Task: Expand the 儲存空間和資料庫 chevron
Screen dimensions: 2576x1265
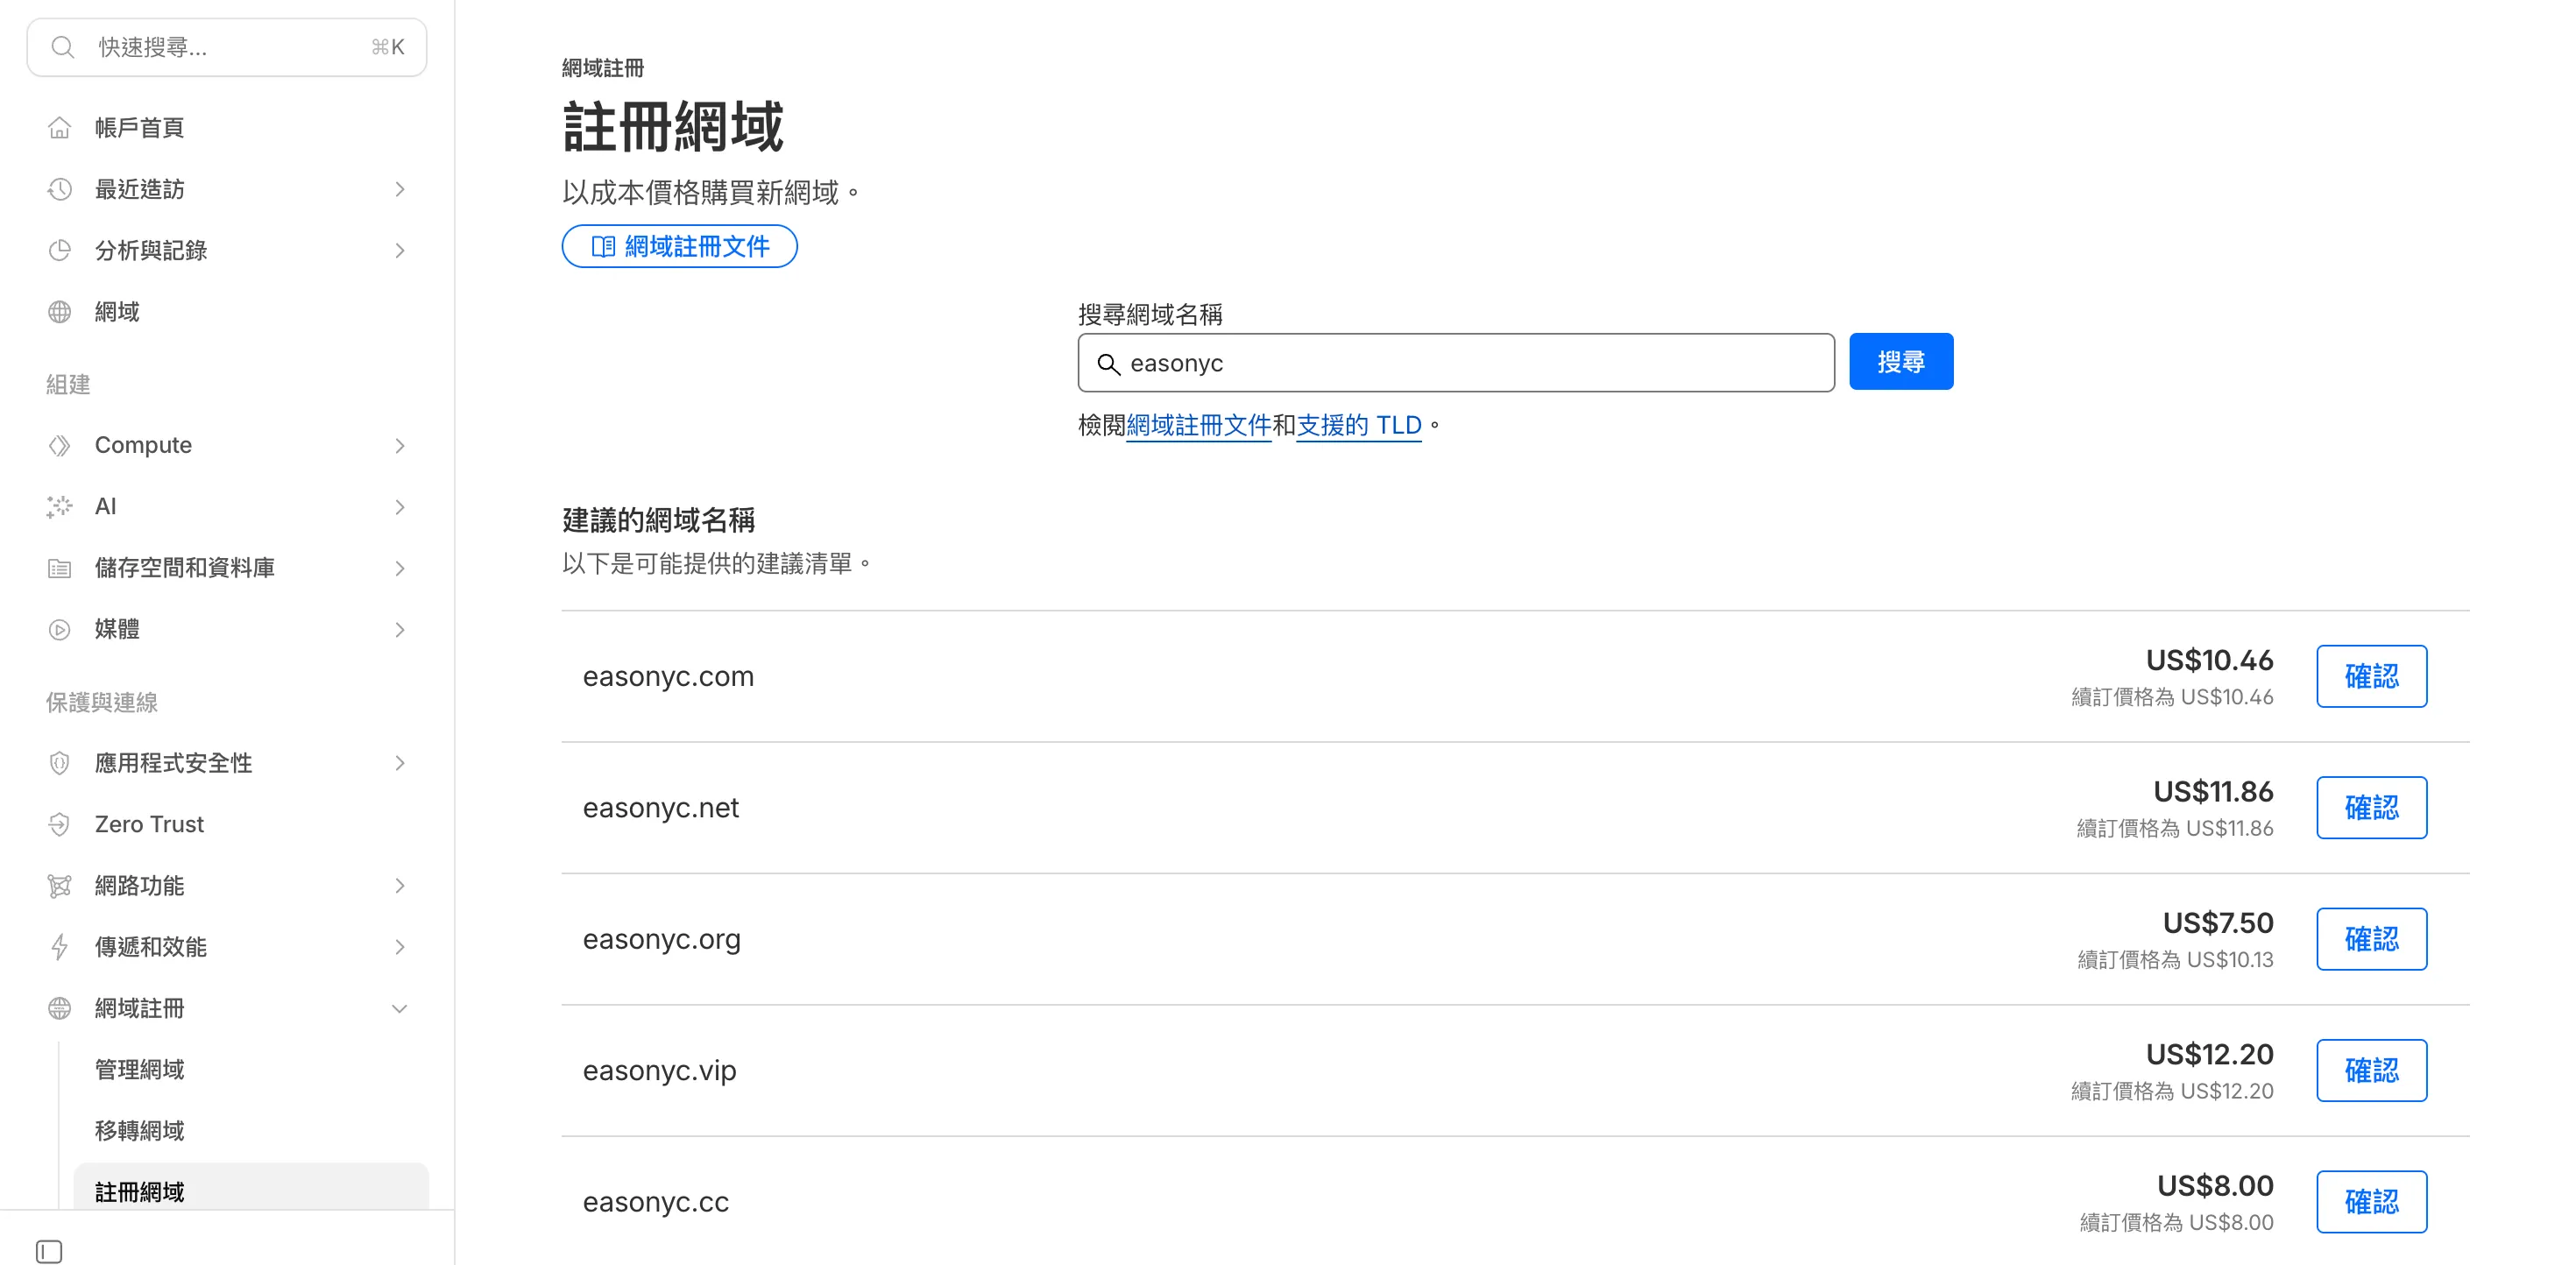Action: click(400, 568)
